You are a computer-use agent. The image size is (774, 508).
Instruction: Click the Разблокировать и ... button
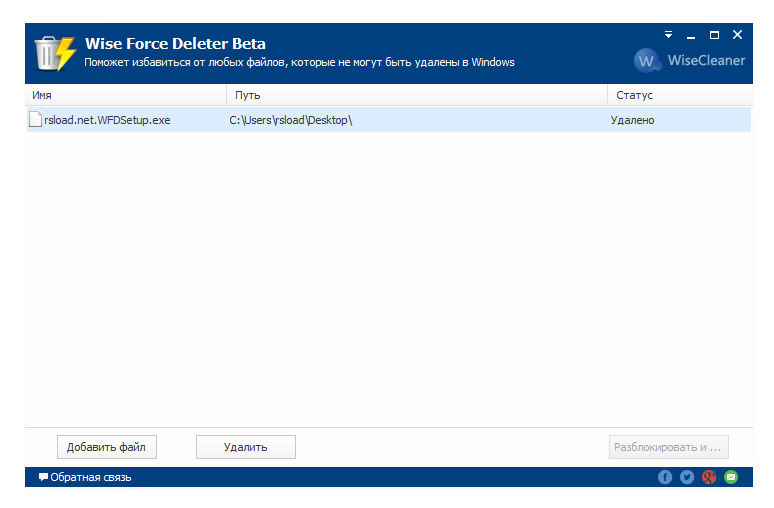(x=668, y=447)
